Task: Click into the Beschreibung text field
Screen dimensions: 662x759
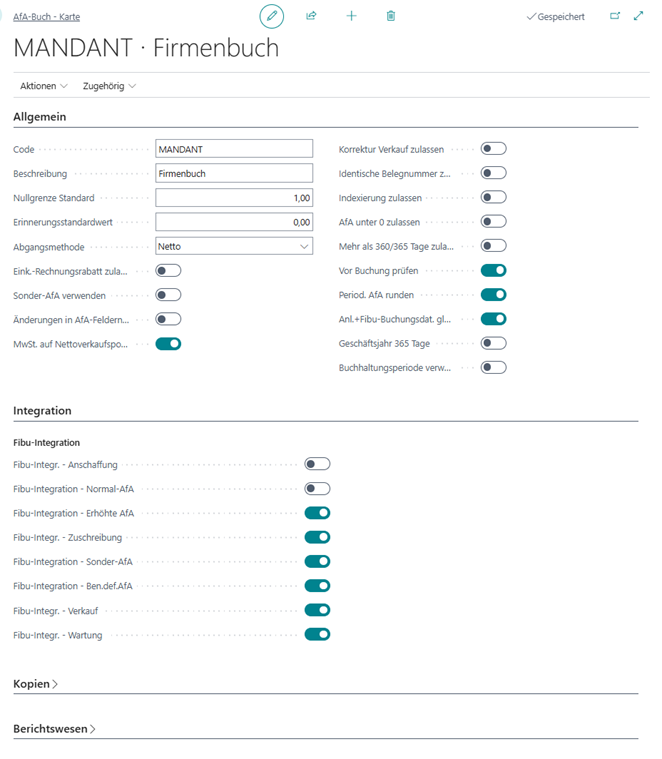Action: tap(234, 173)
